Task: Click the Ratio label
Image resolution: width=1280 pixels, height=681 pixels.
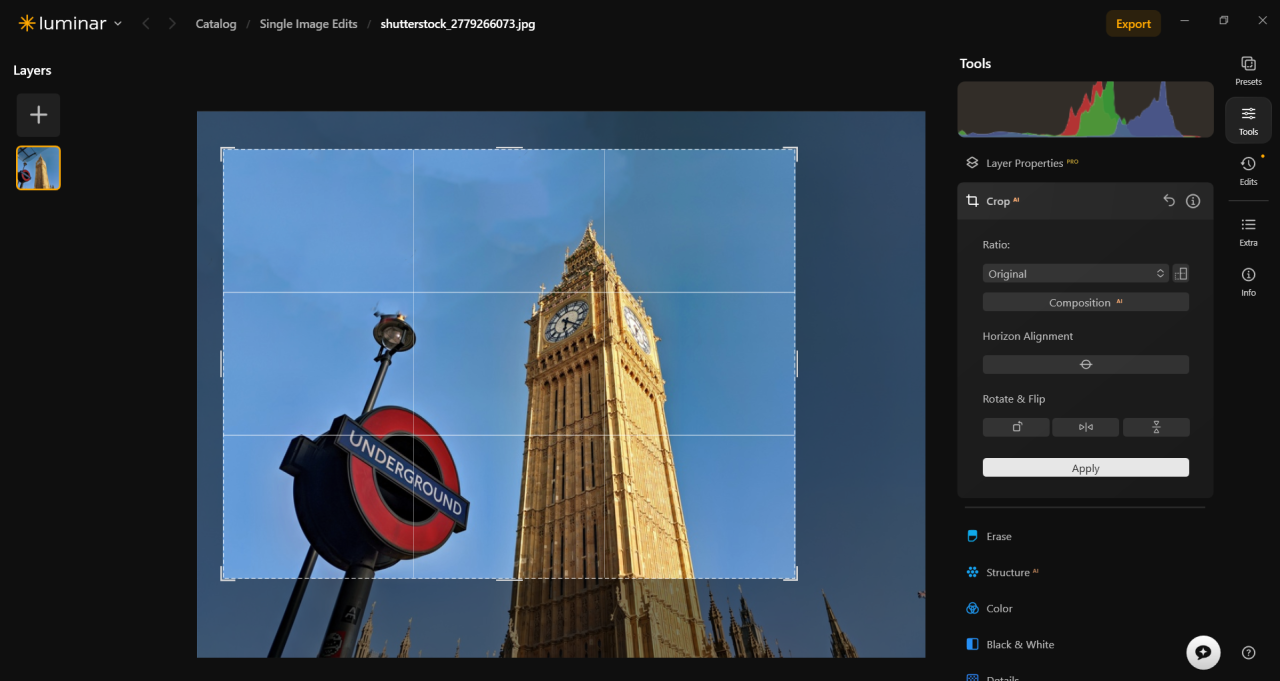Action: point(997,245)
